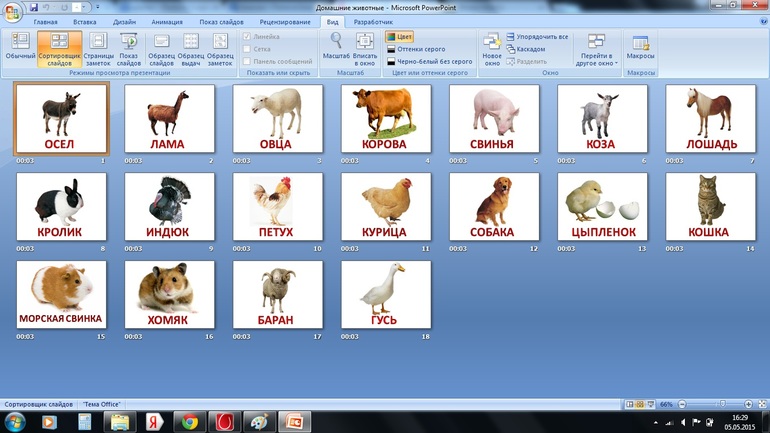Toggle the Сетка (Gridlines) checkbox

(x=248, y=49)
